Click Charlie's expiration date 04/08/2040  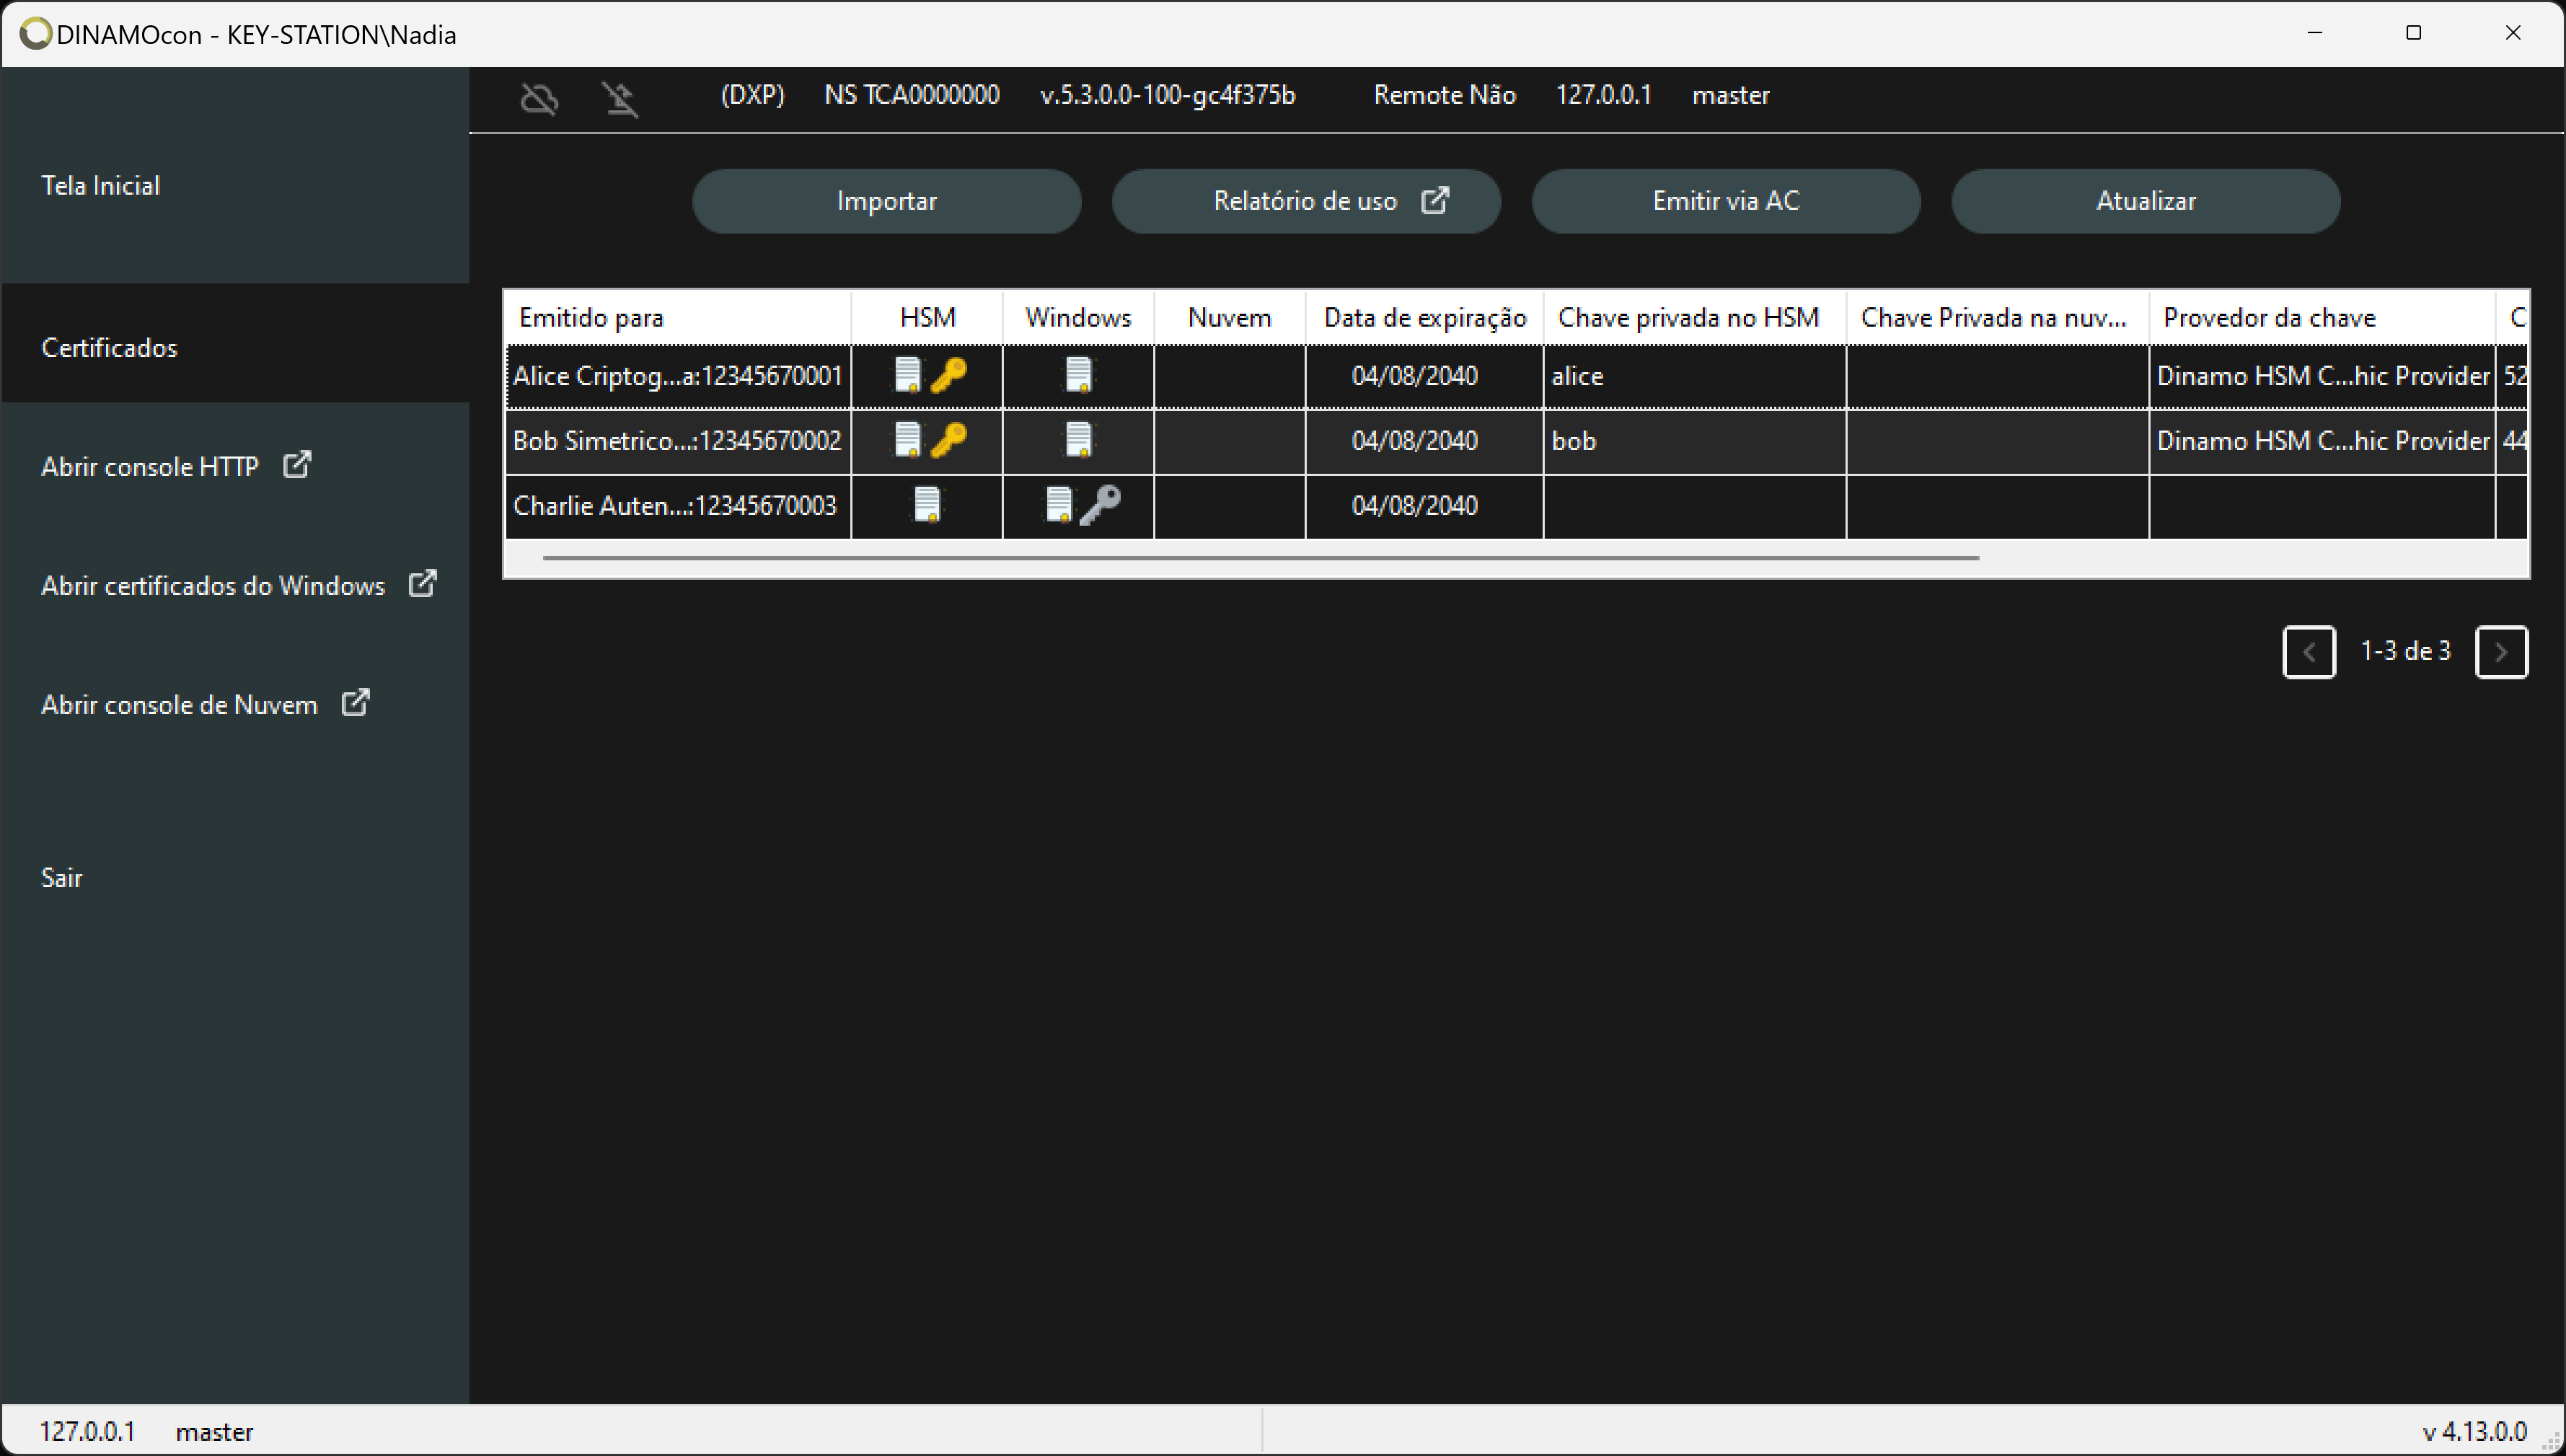tap(1414, 506)
